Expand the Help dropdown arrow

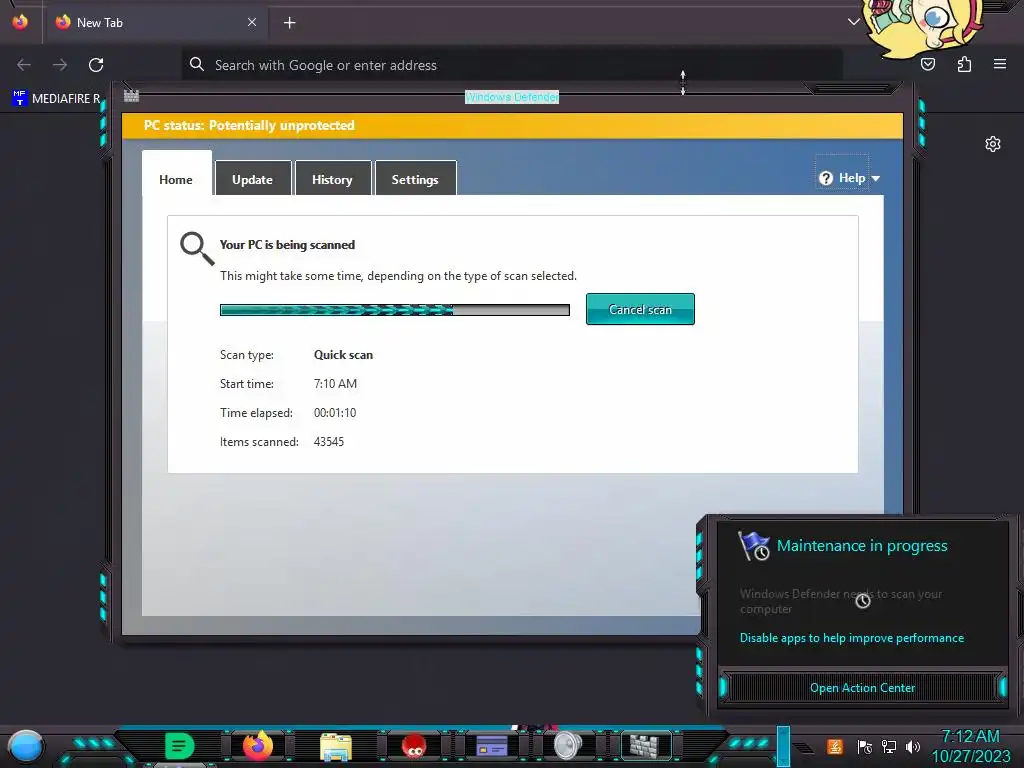876,178
